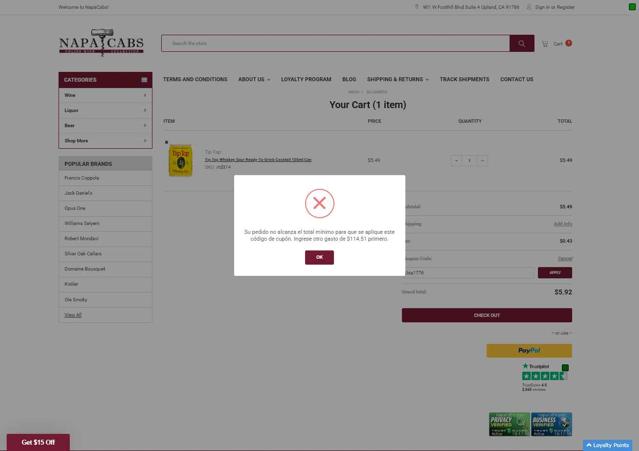Click the Opus One brand link
This screenshot has width=639, height=451.
point(75,208)
